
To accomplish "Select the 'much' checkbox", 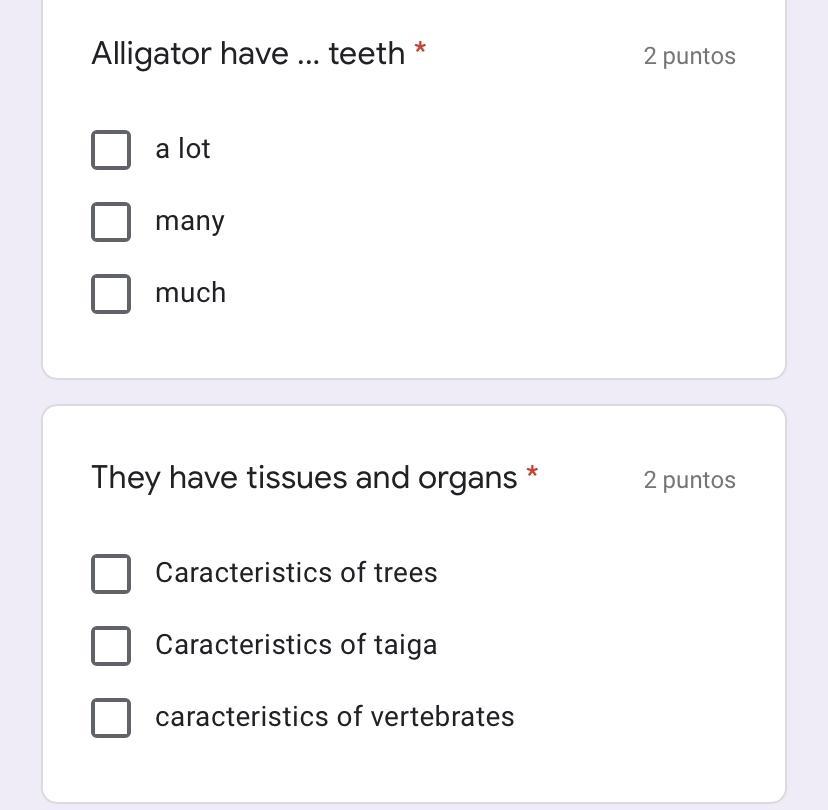I will click(111, 294).
